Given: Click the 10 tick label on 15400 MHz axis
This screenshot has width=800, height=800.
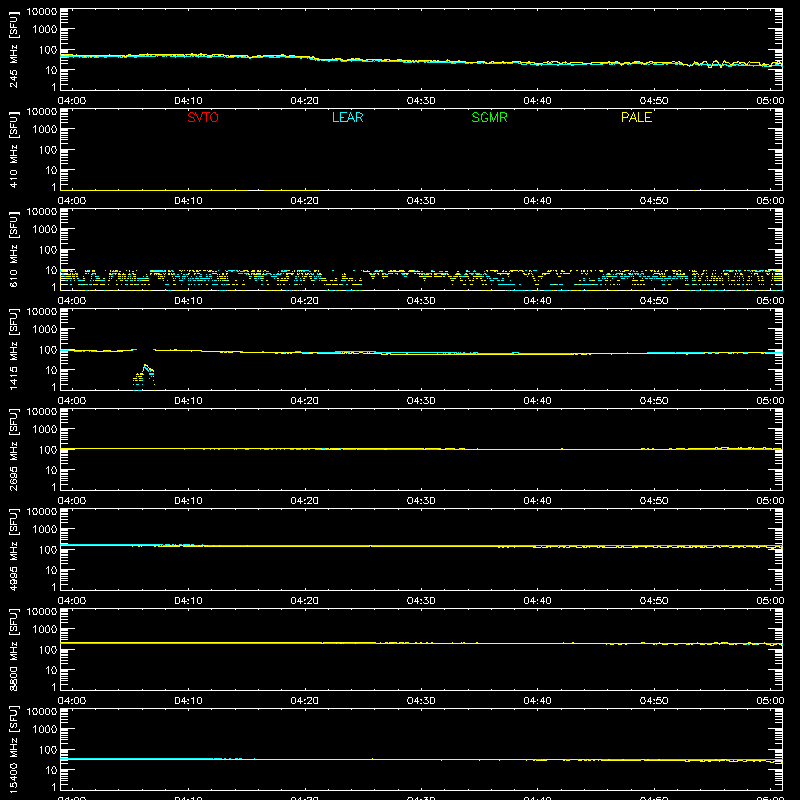Looking at the screenshot, I should [x=51, y=770].
